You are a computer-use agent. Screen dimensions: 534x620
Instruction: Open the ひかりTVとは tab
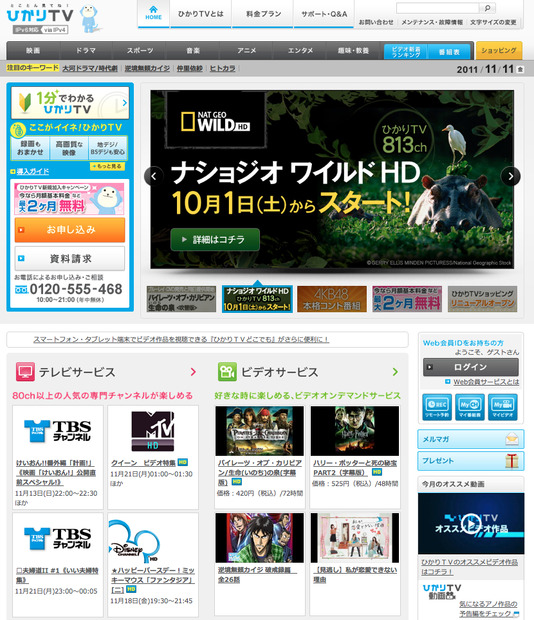200,14
